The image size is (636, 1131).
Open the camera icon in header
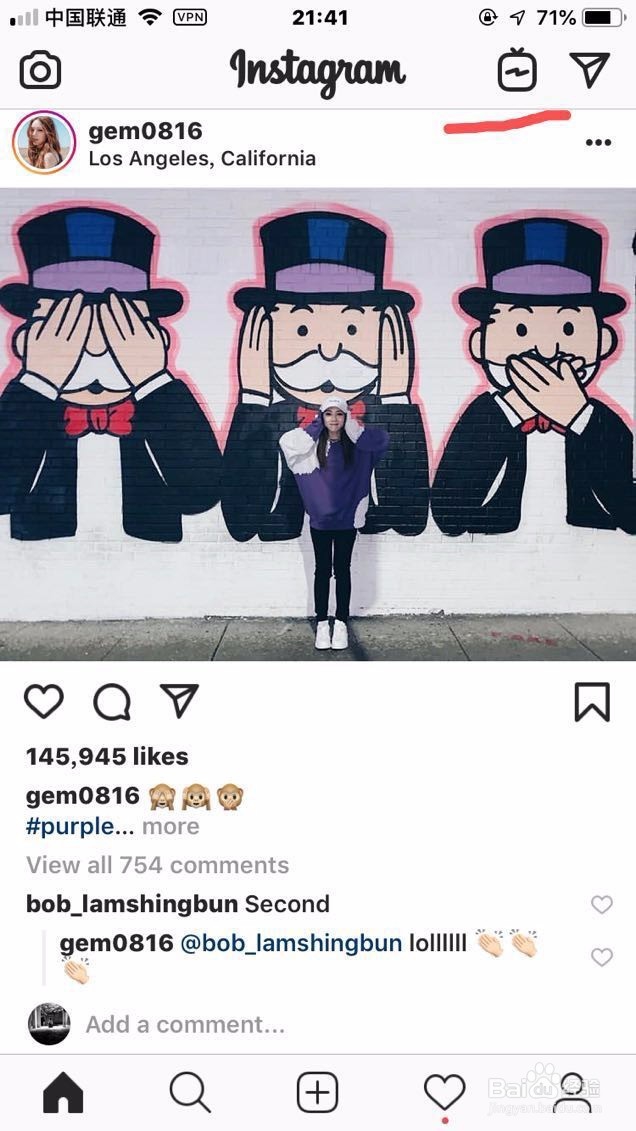tap(40, 70)
